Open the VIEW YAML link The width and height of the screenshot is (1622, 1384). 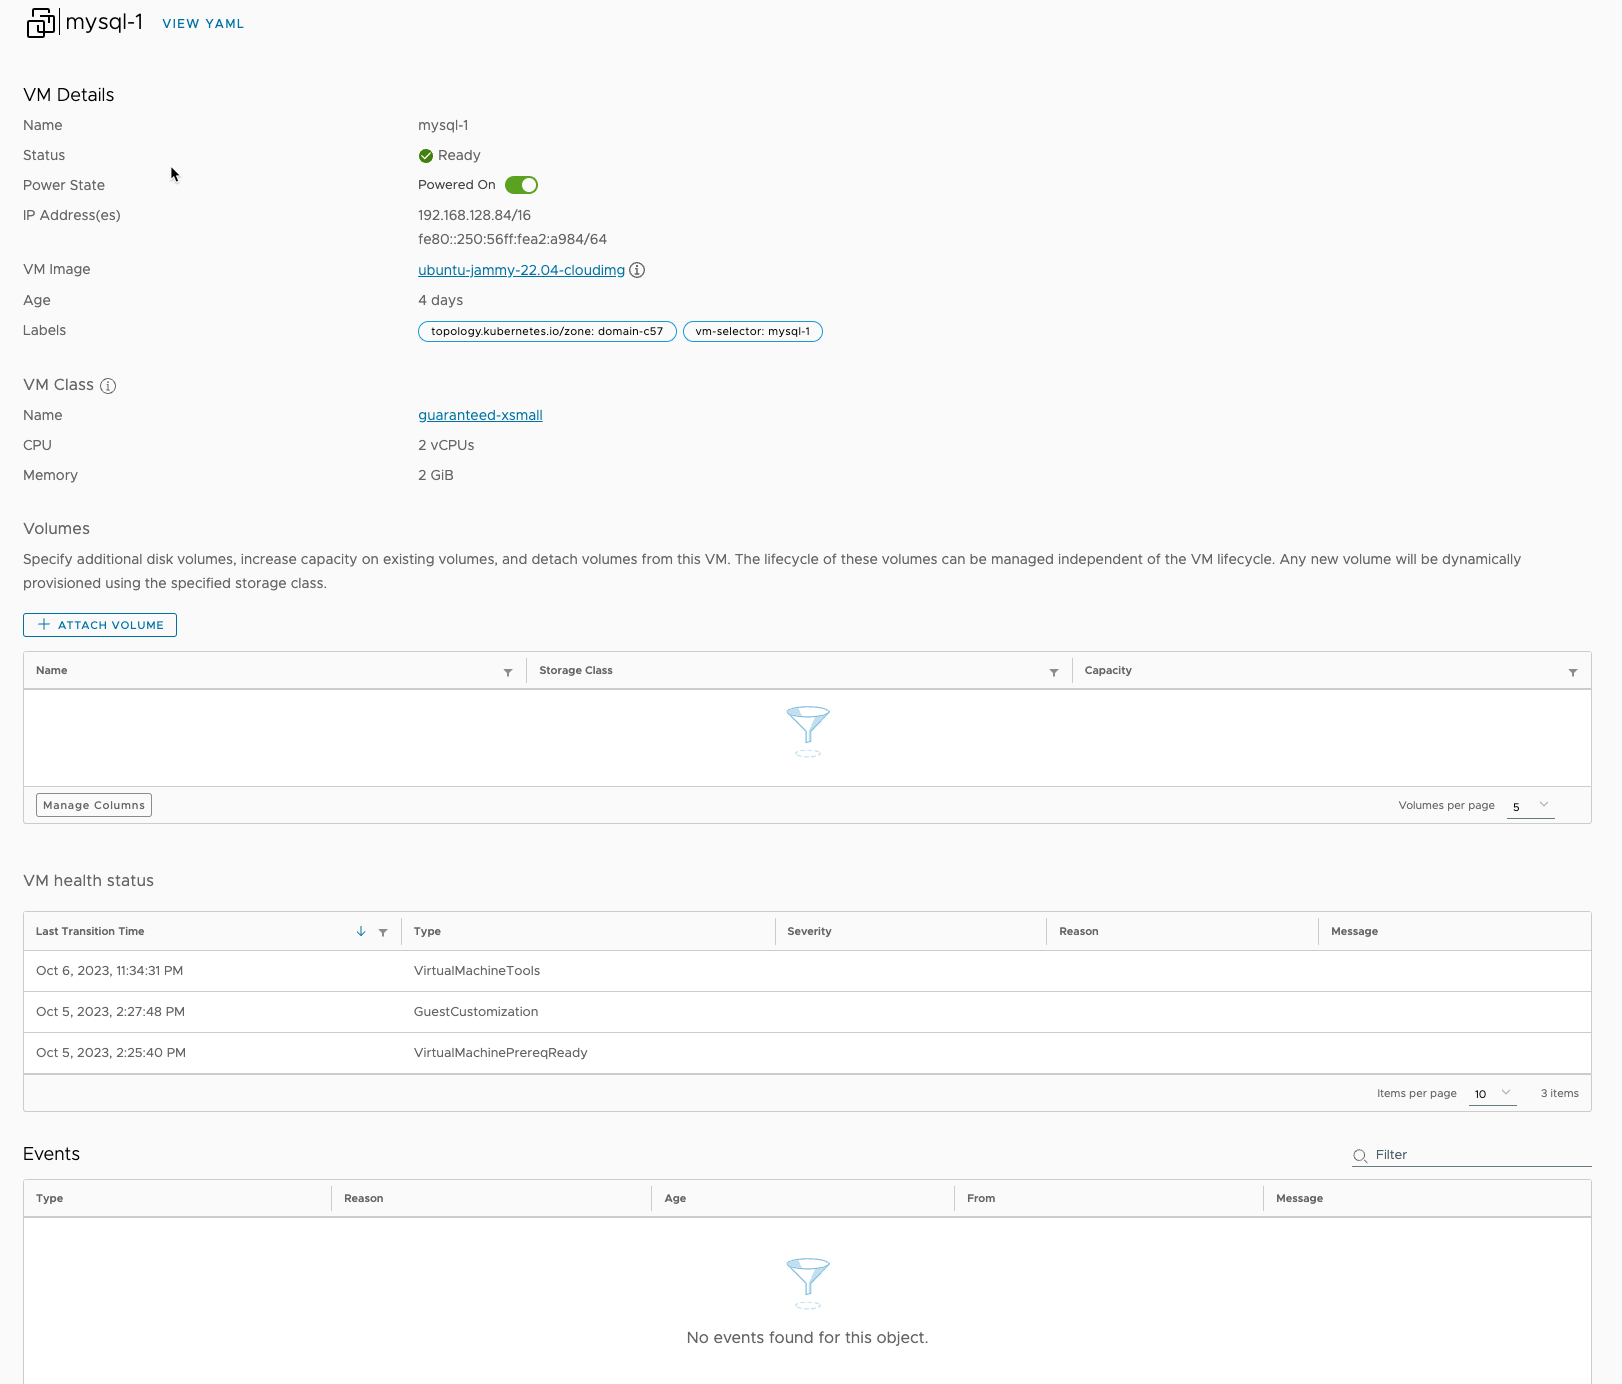pos(203,24)
